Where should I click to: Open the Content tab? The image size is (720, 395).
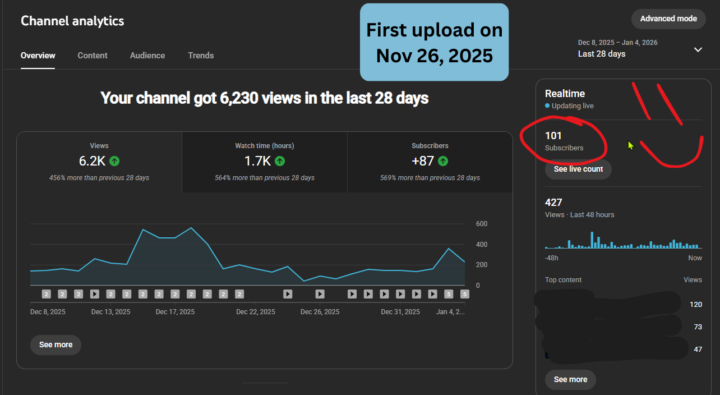click(92, 56)
